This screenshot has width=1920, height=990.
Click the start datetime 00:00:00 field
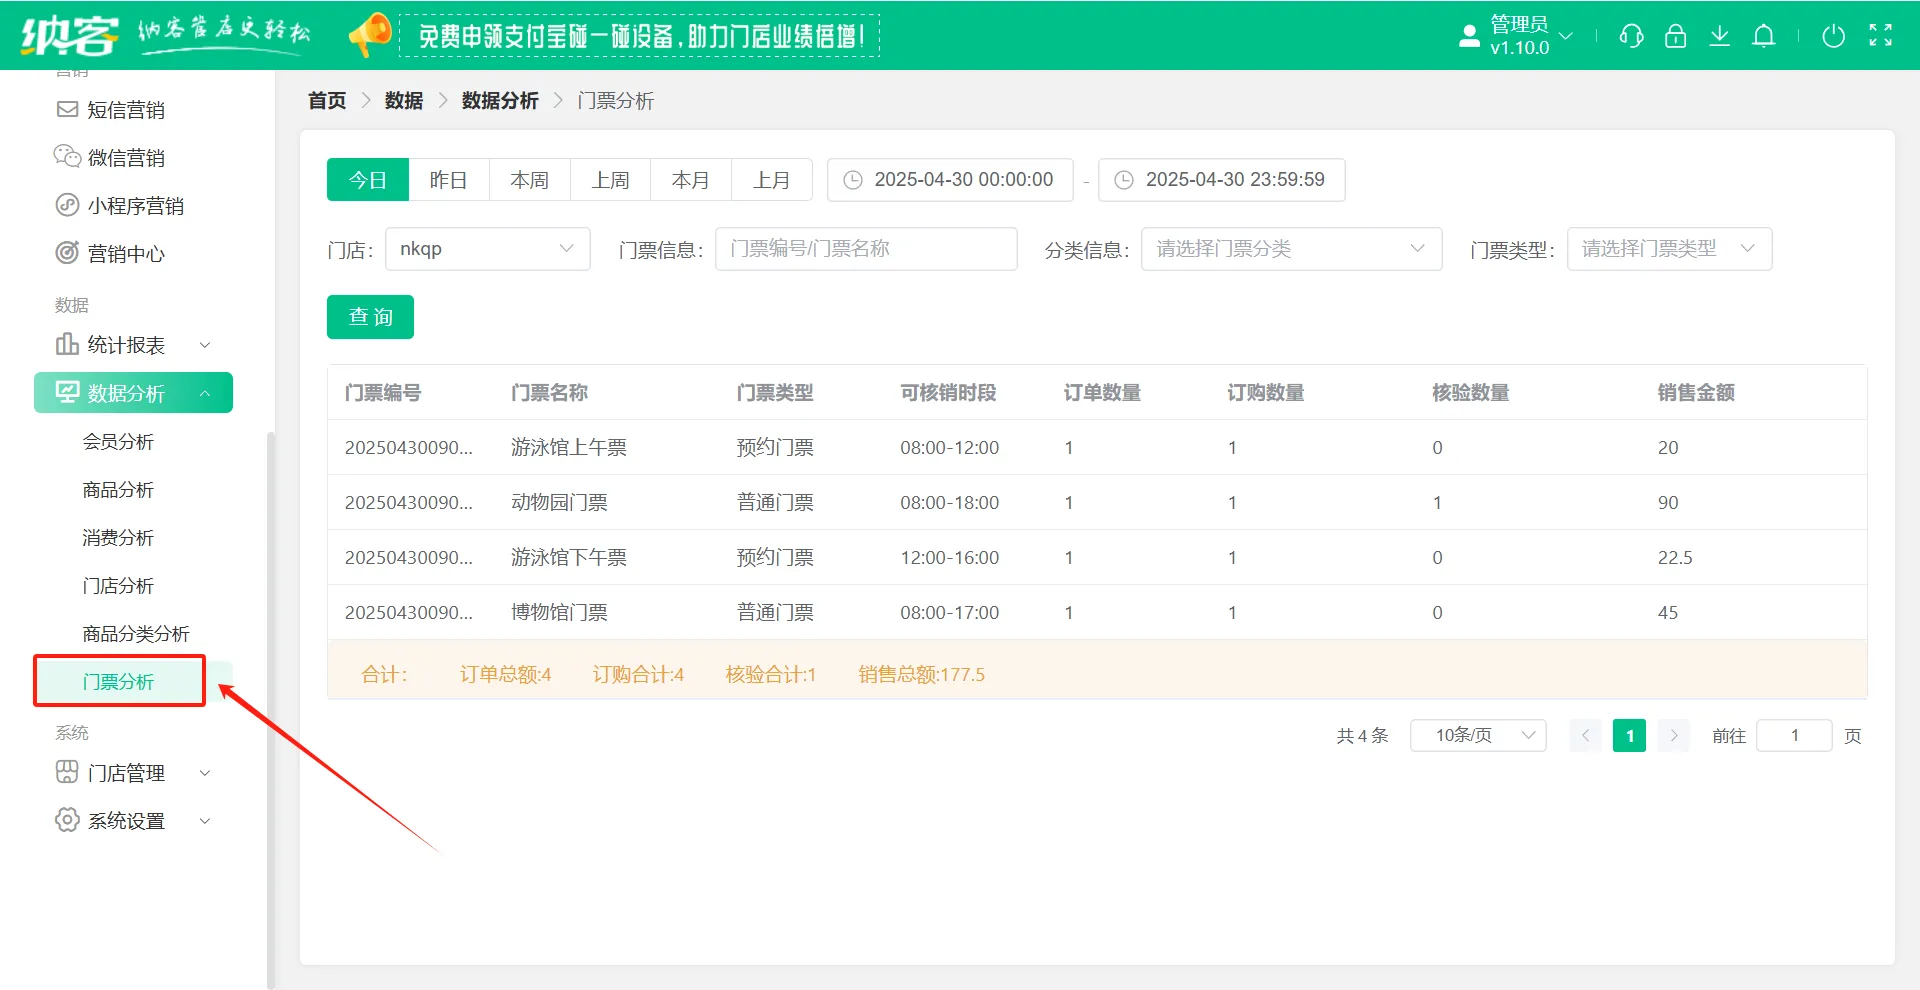pyautogui.click(x=950, y=180)
